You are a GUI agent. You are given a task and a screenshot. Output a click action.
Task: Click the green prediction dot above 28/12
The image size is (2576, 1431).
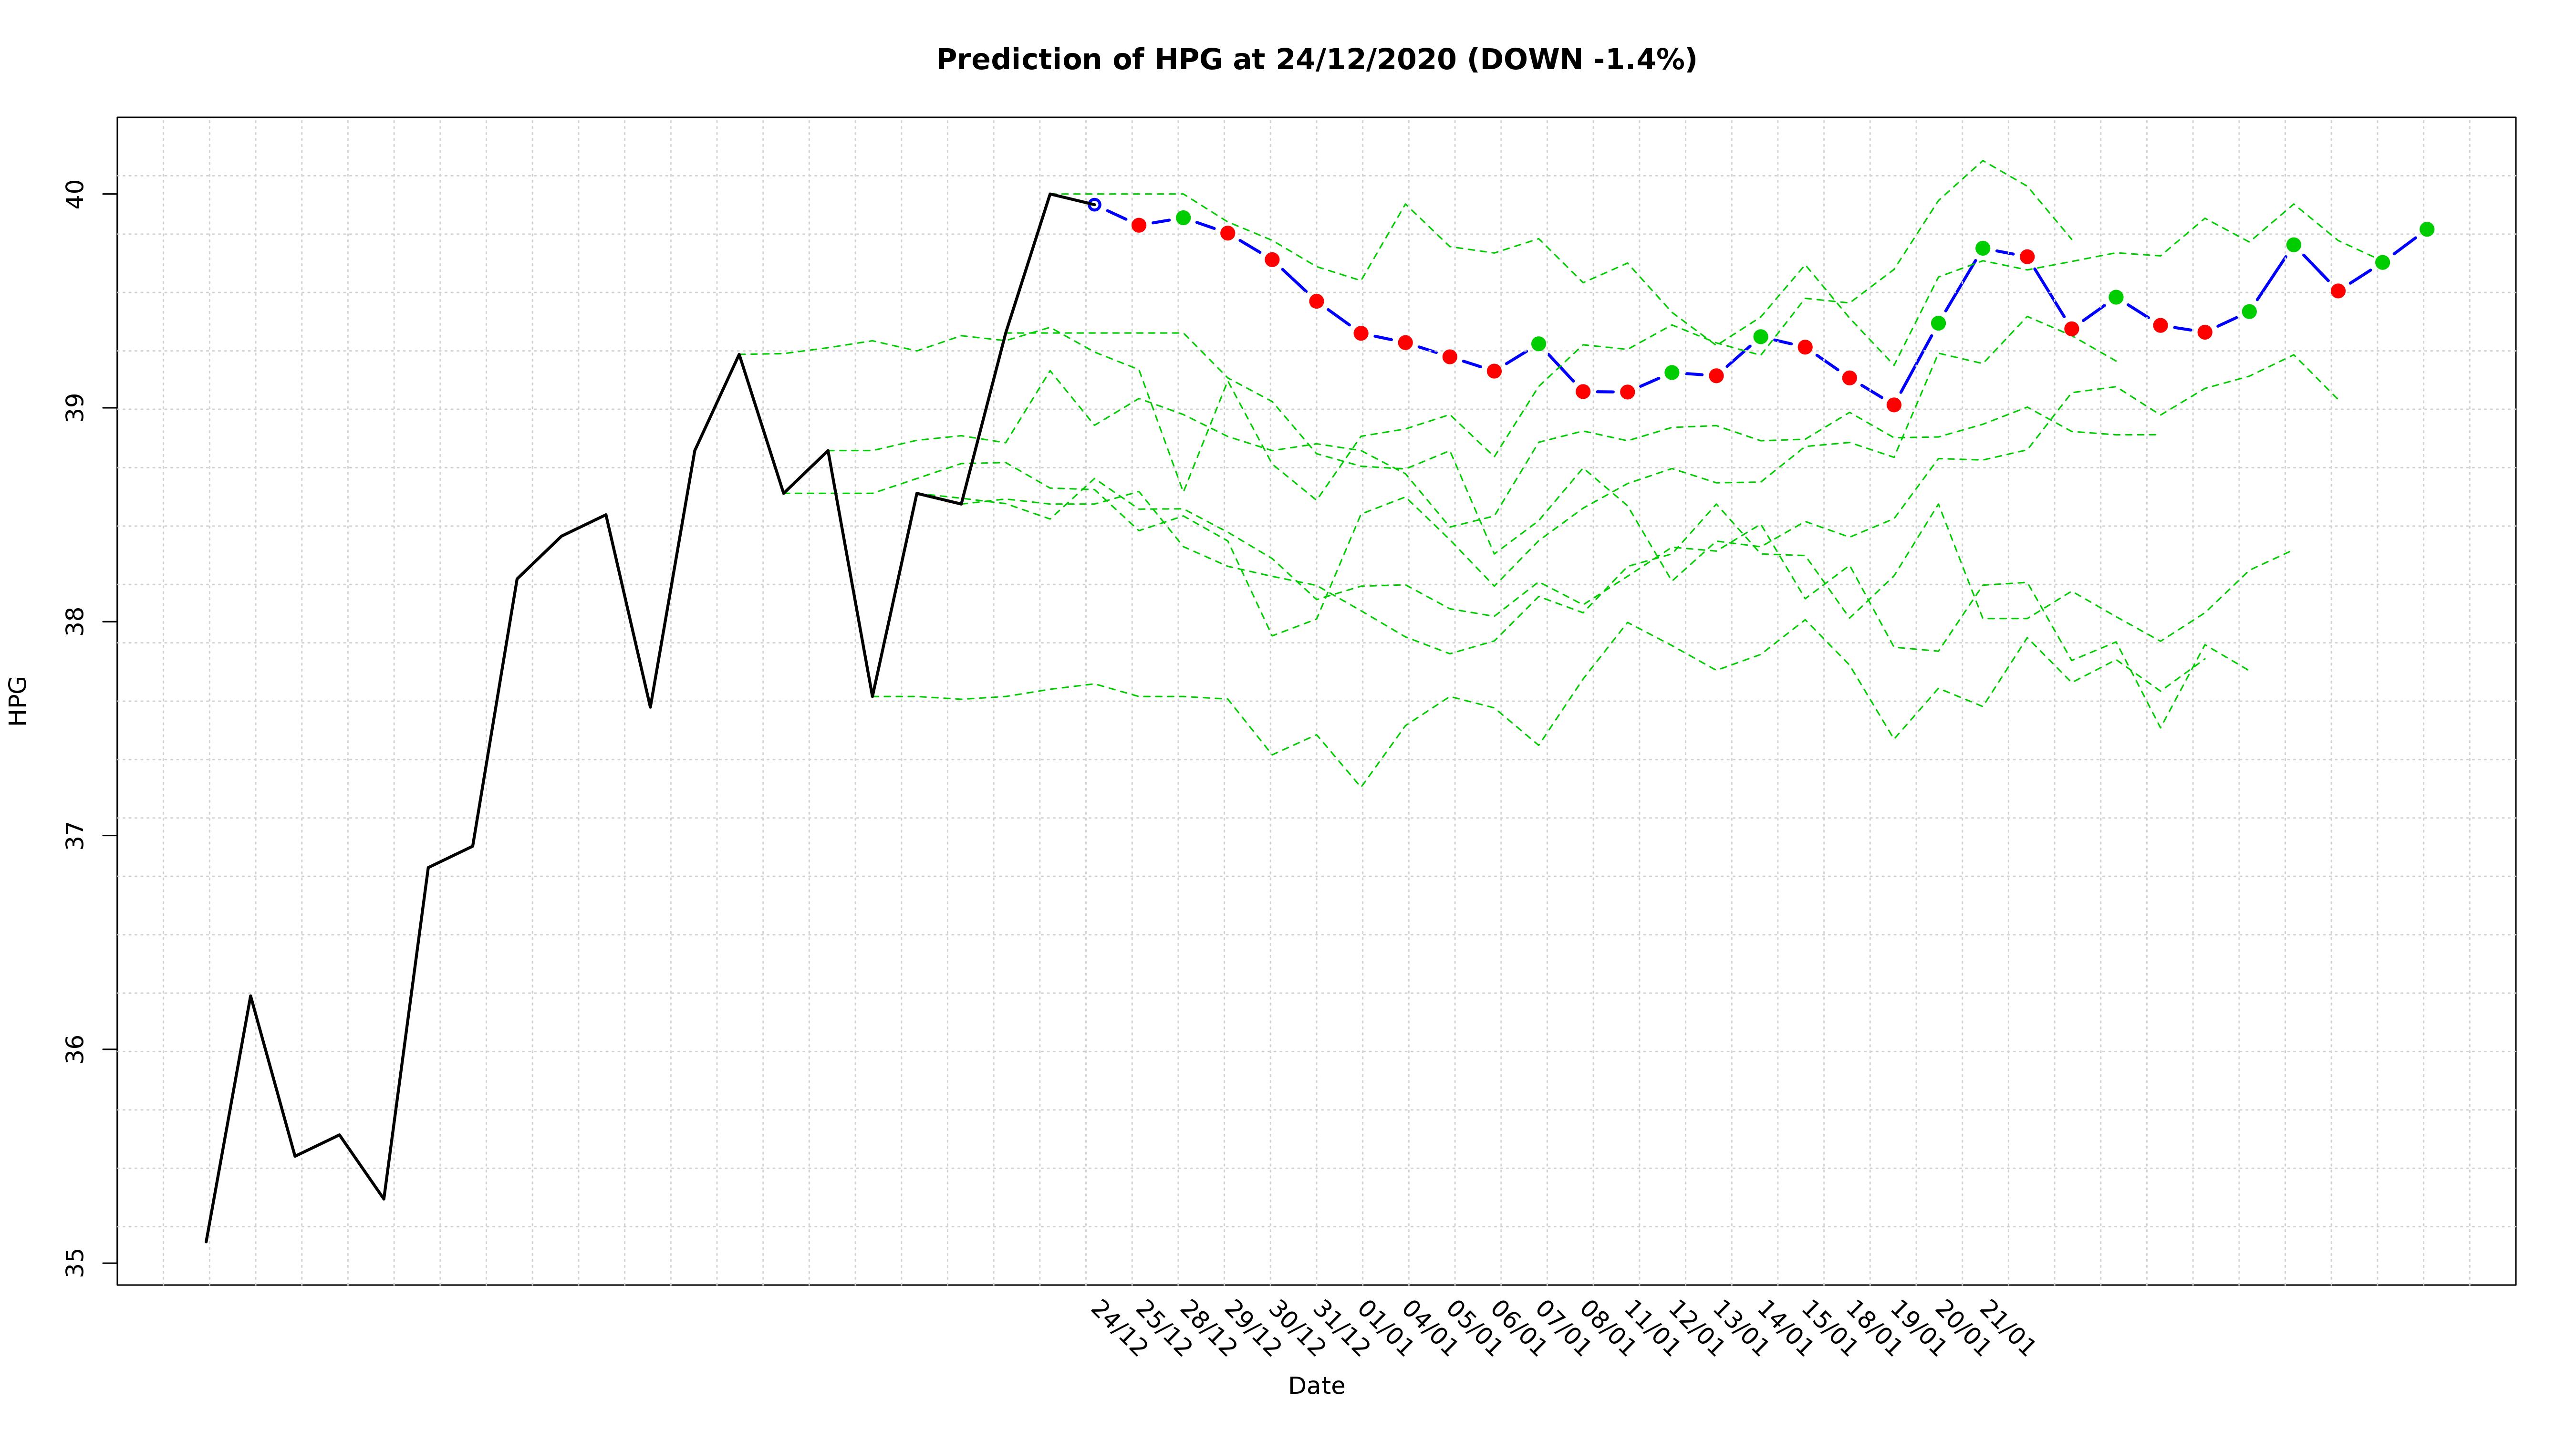[1183, 217]
